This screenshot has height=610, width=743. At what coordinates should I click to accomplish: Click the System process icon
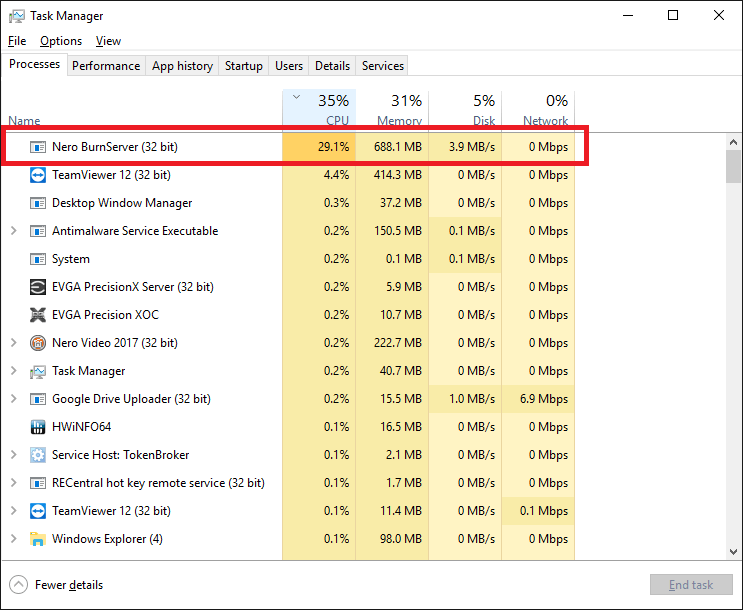38,259
